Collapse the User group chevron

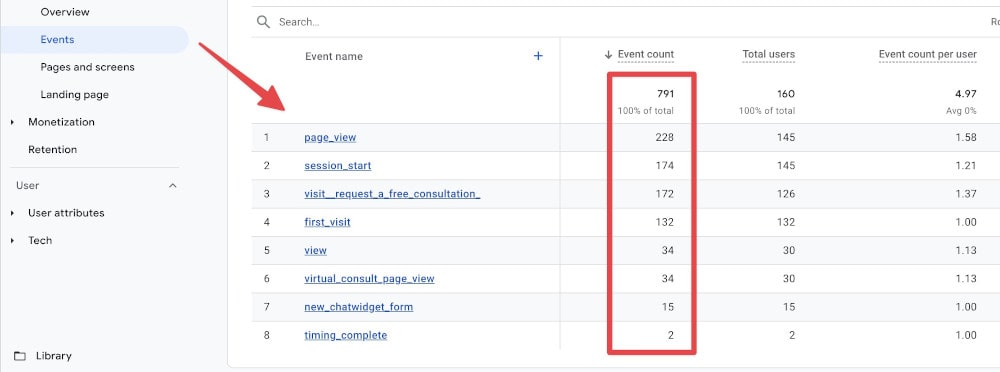coord(172,186)
